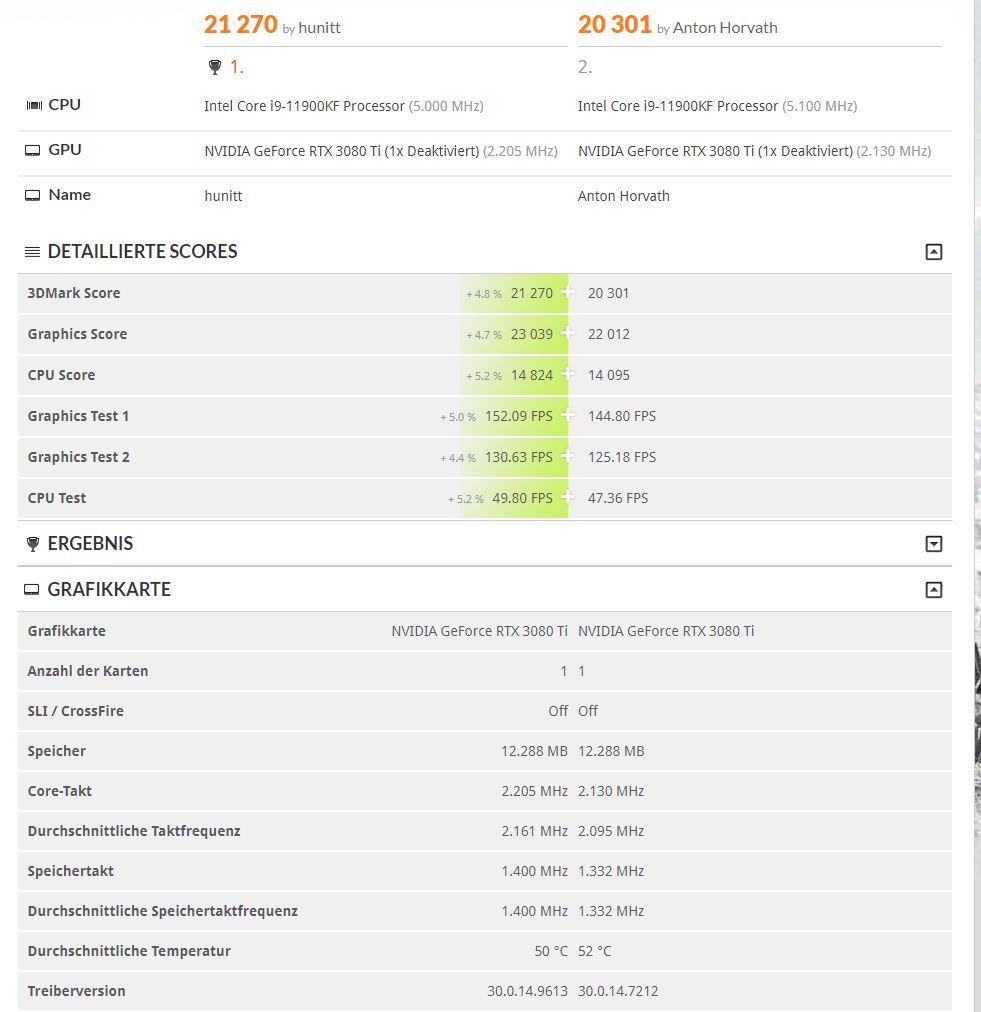
Task: Click the temperature value 50 °C
Action: pos(551,951)
